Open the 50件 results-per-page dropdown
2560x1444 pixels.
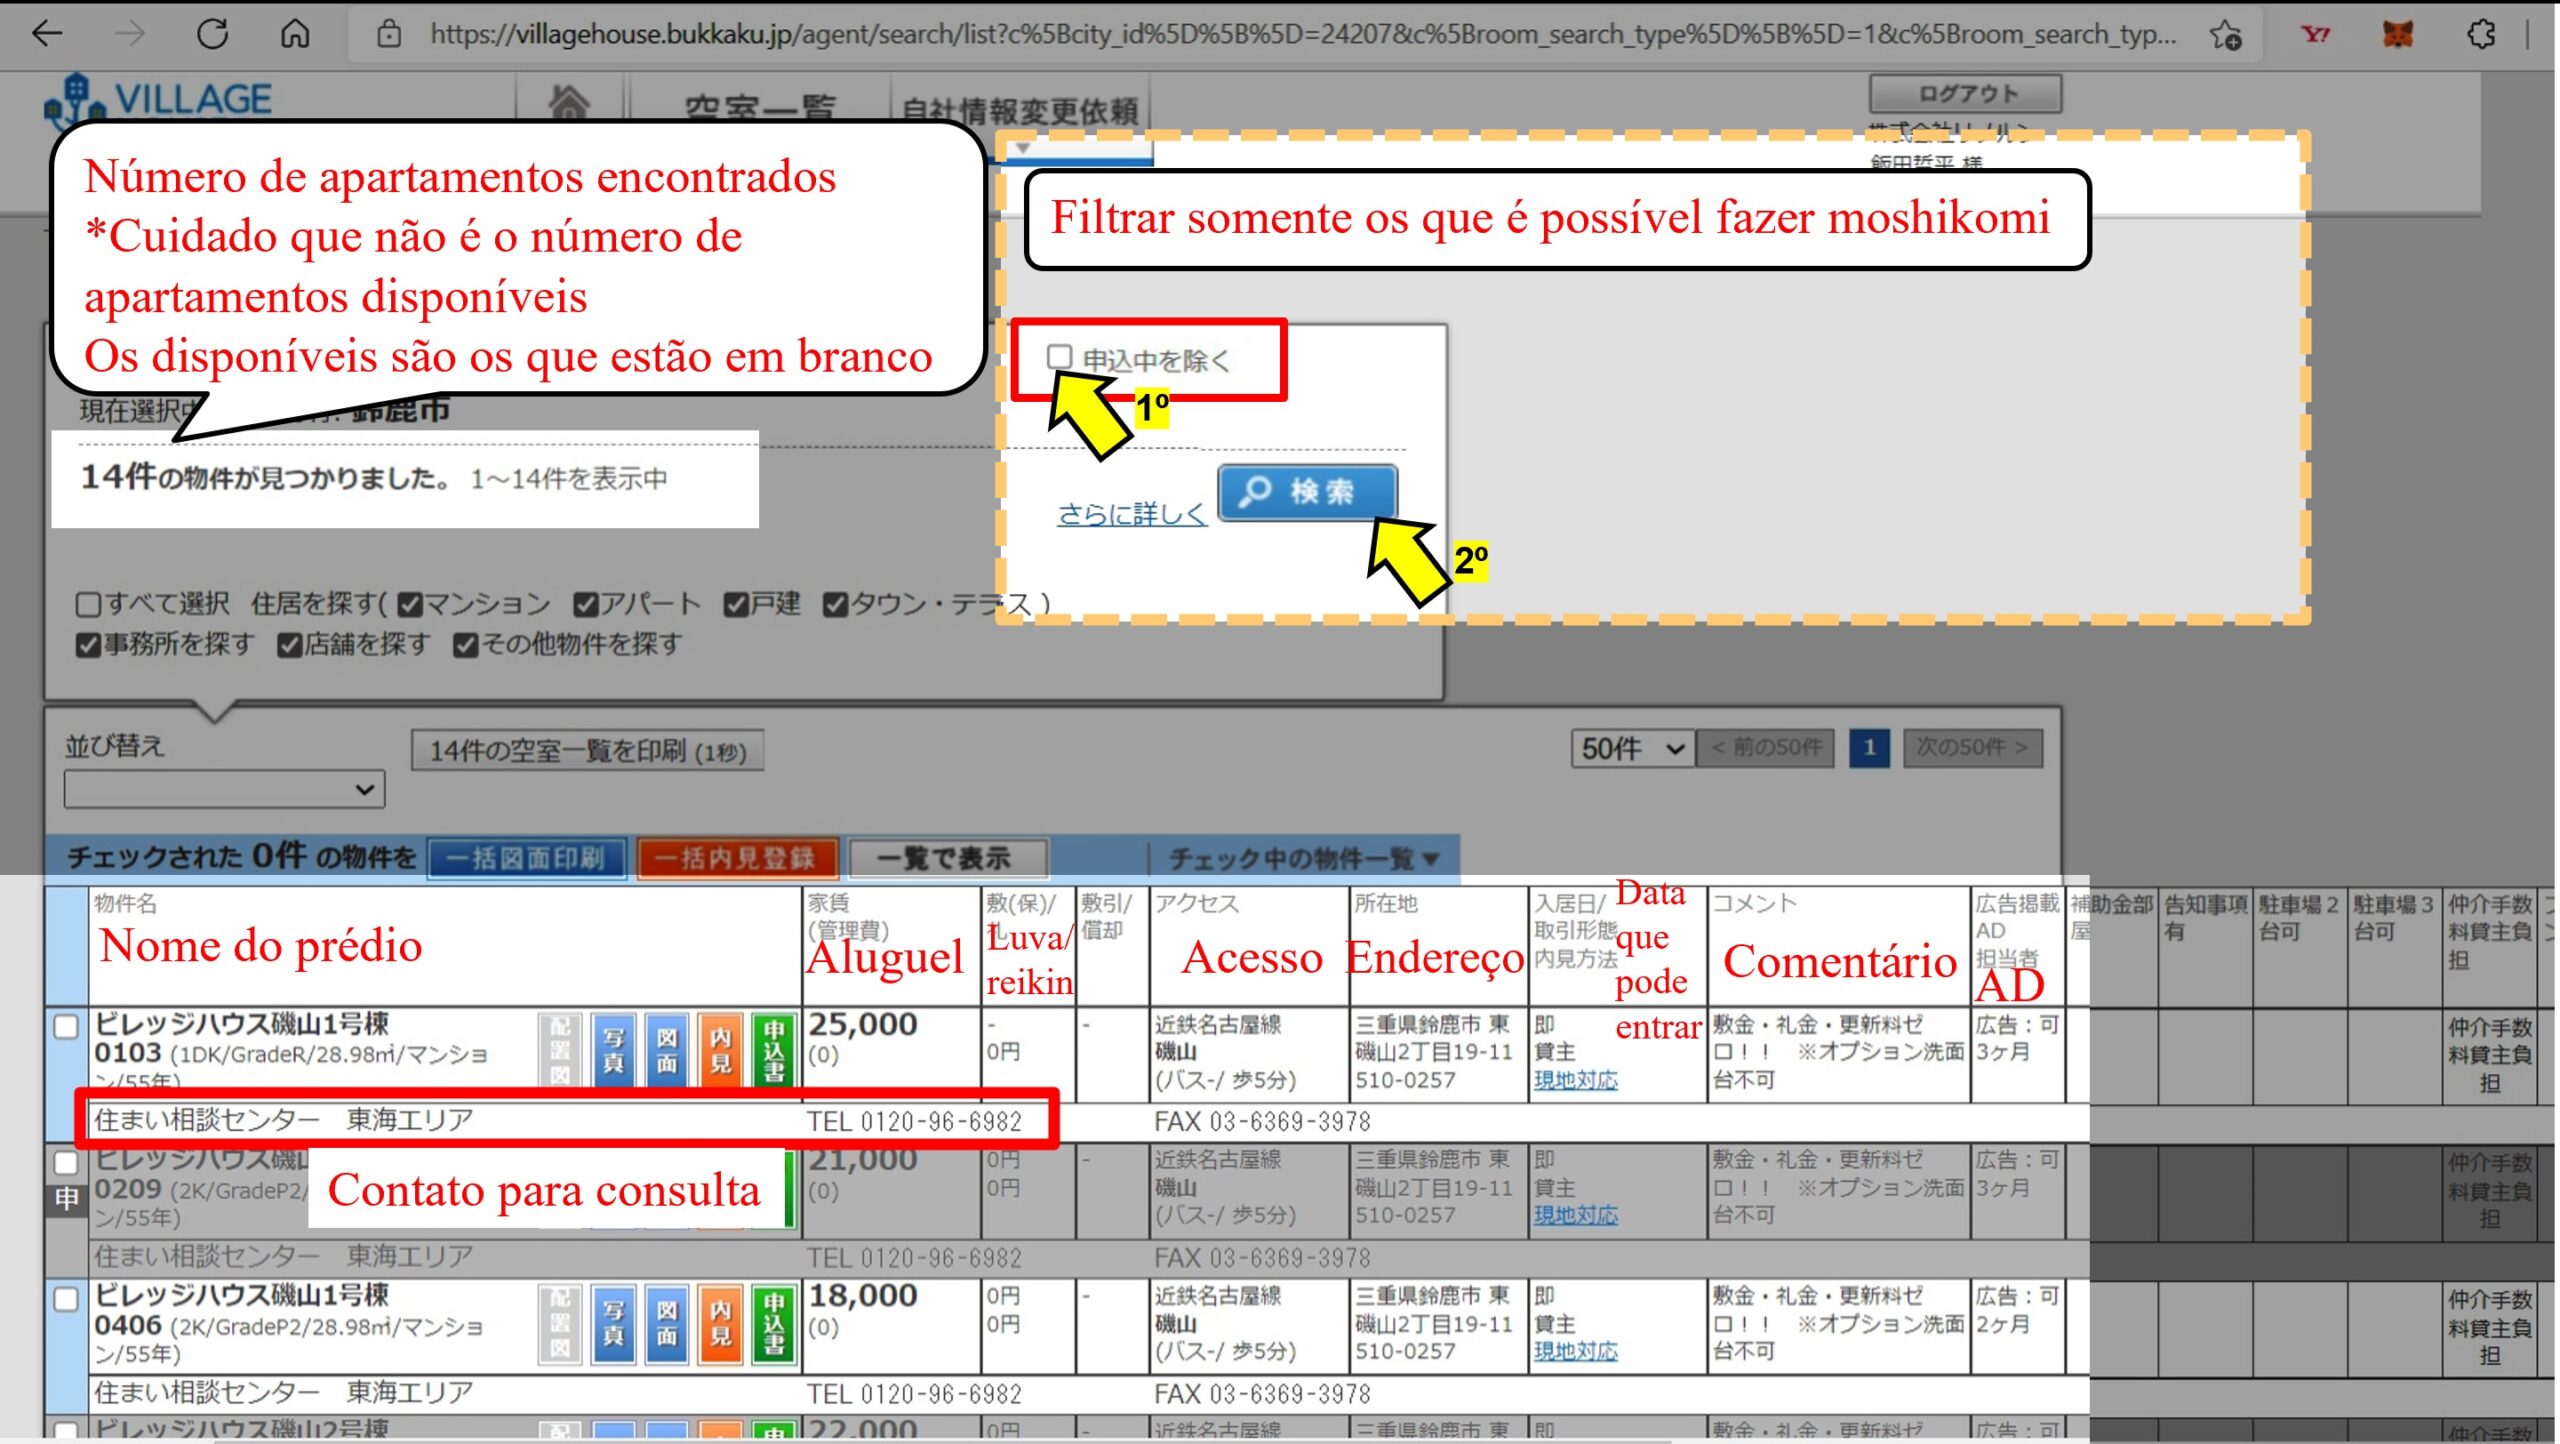pos(1631,748)
